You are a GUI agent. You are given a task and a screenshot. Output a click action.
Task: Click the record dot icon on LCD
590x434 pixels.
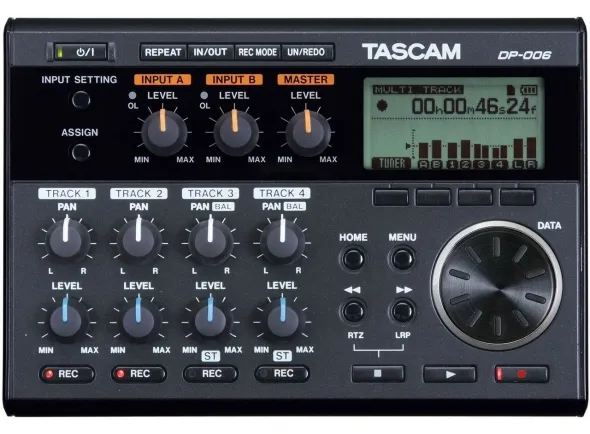[382, 105]
